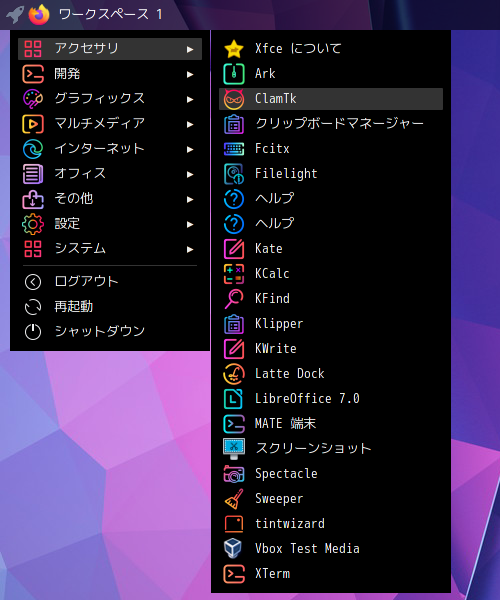Screen dimensions: 500x600
Task: Expand the アクセサリ submenu arrow
Action: (190, 49)
